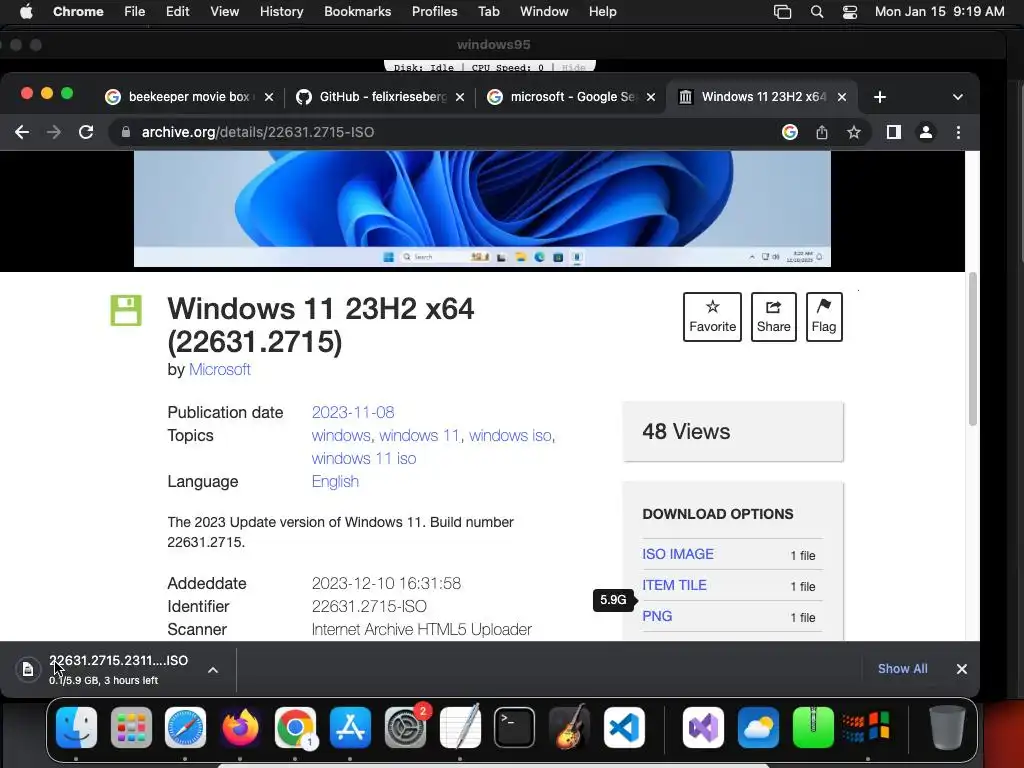
Task: Open Visual Studio Code from the Dock
Action: point(624,728)
